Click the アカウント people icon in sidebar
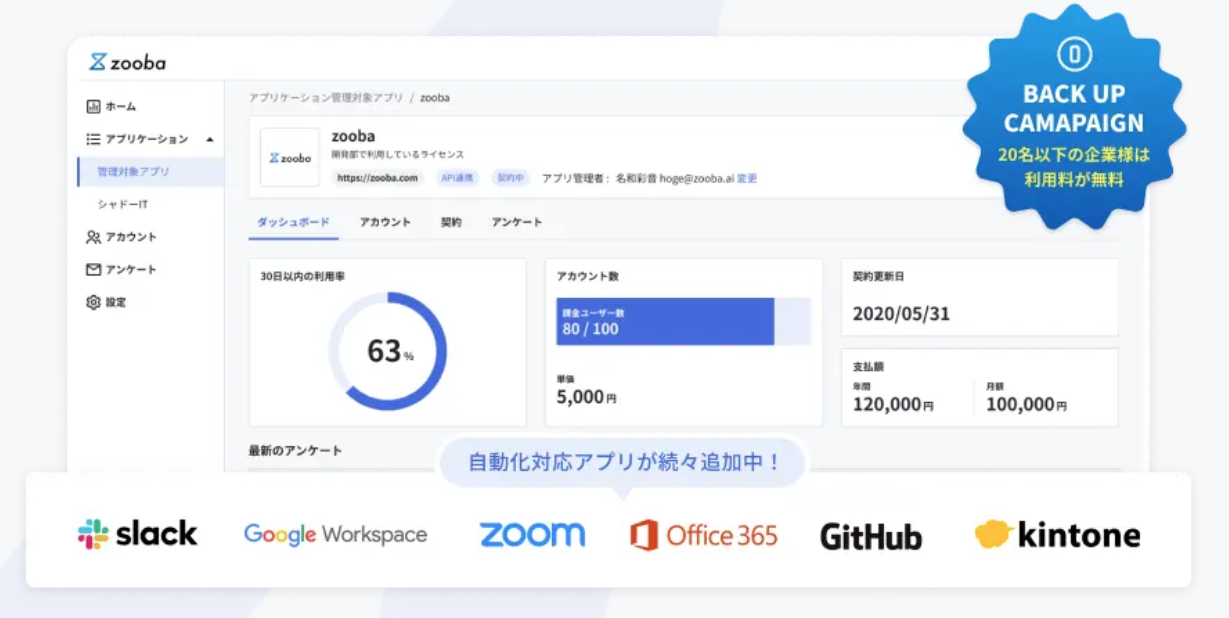This screenshot has height=618, width=1229. pos(93,237)
